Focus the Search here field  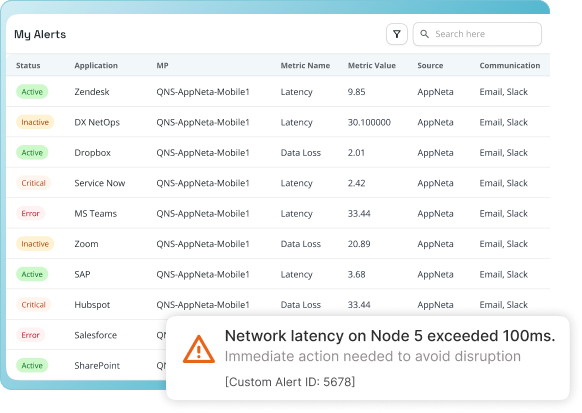point(477,34)
